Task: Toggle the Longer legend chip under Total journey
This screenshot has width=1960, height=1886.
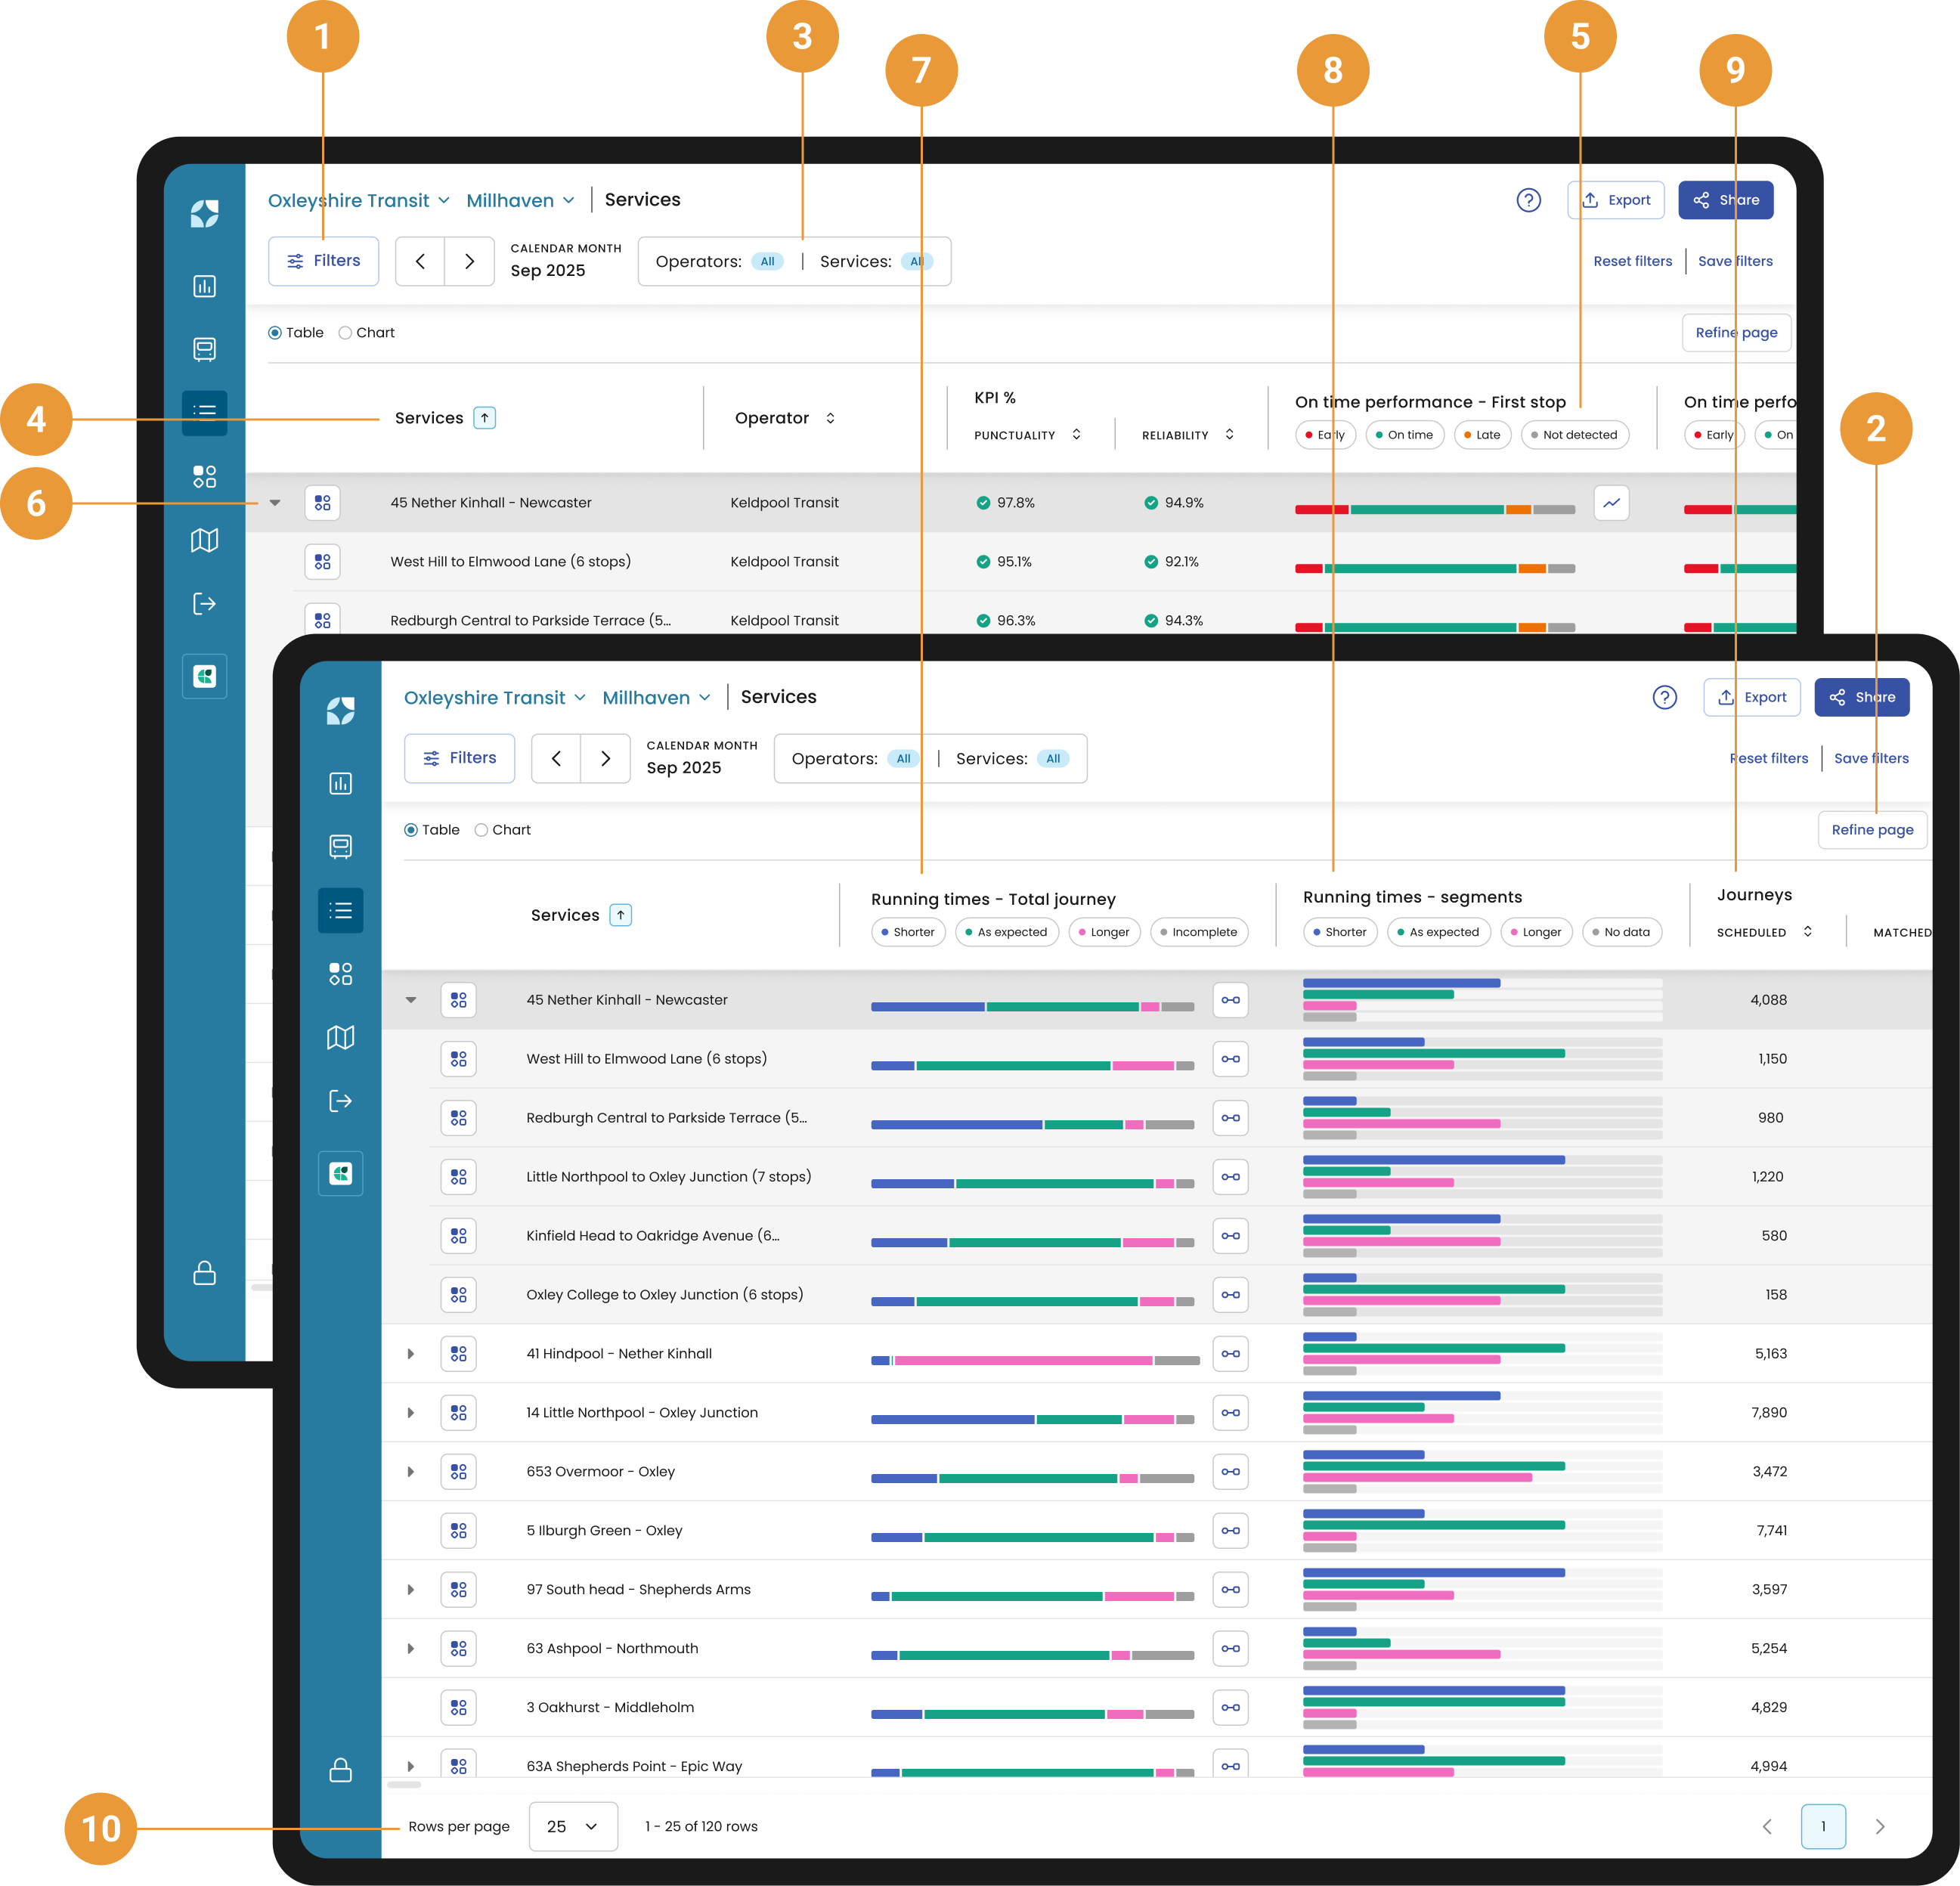Action: click(1104, 932)
